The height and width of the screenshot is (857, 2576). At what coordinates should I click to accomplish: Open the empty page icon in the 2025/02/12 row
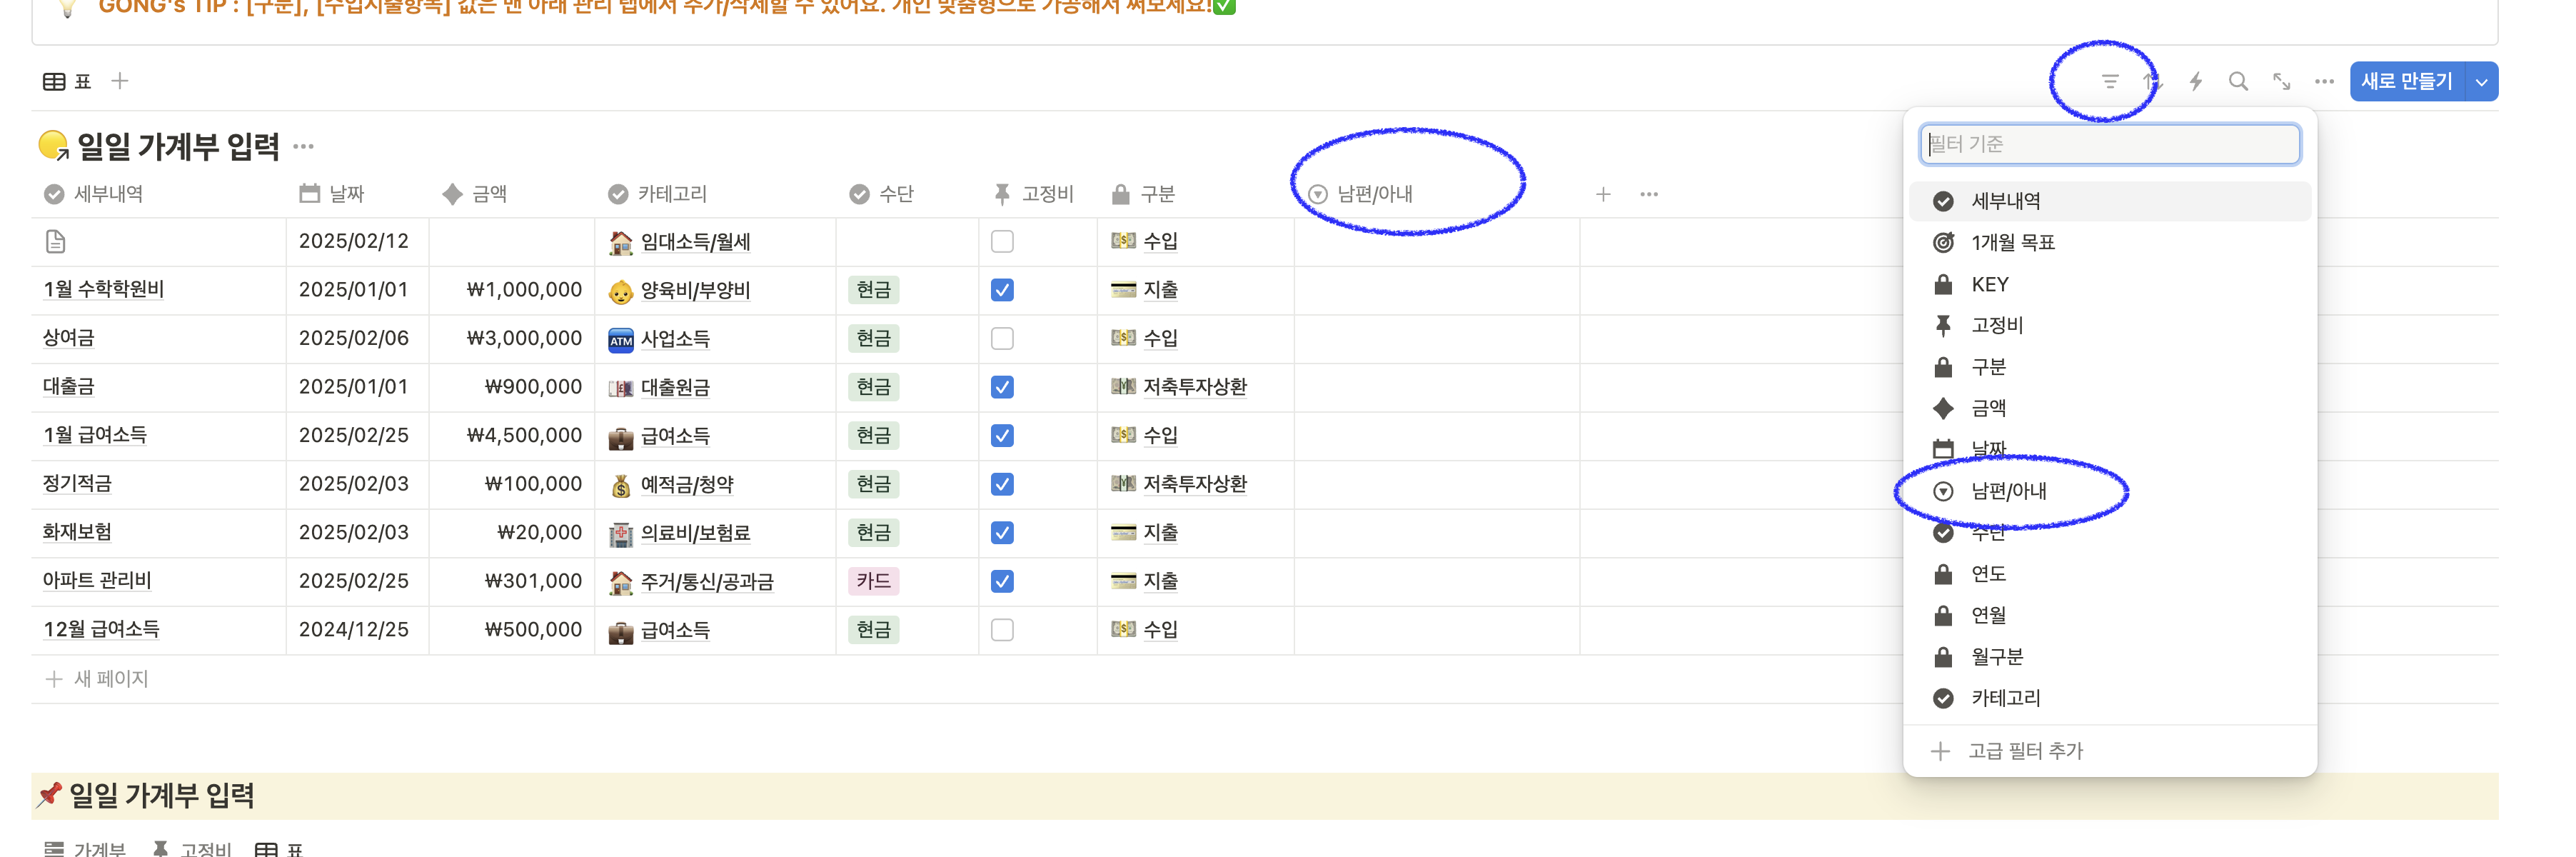(55, 241)
